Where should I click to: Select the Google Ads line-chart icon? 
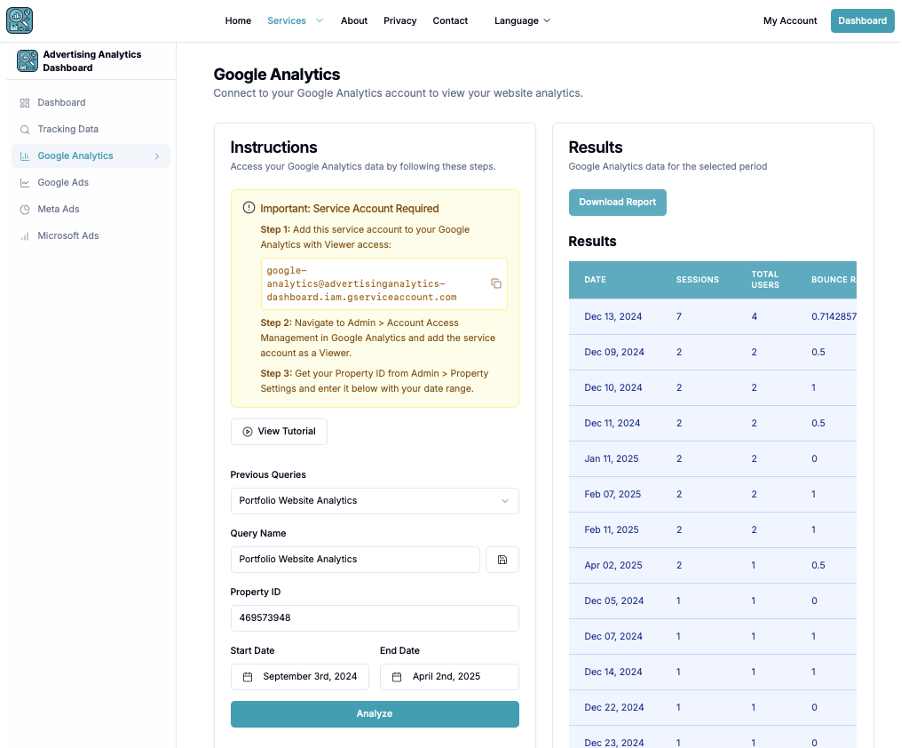(x=22, y=182)
